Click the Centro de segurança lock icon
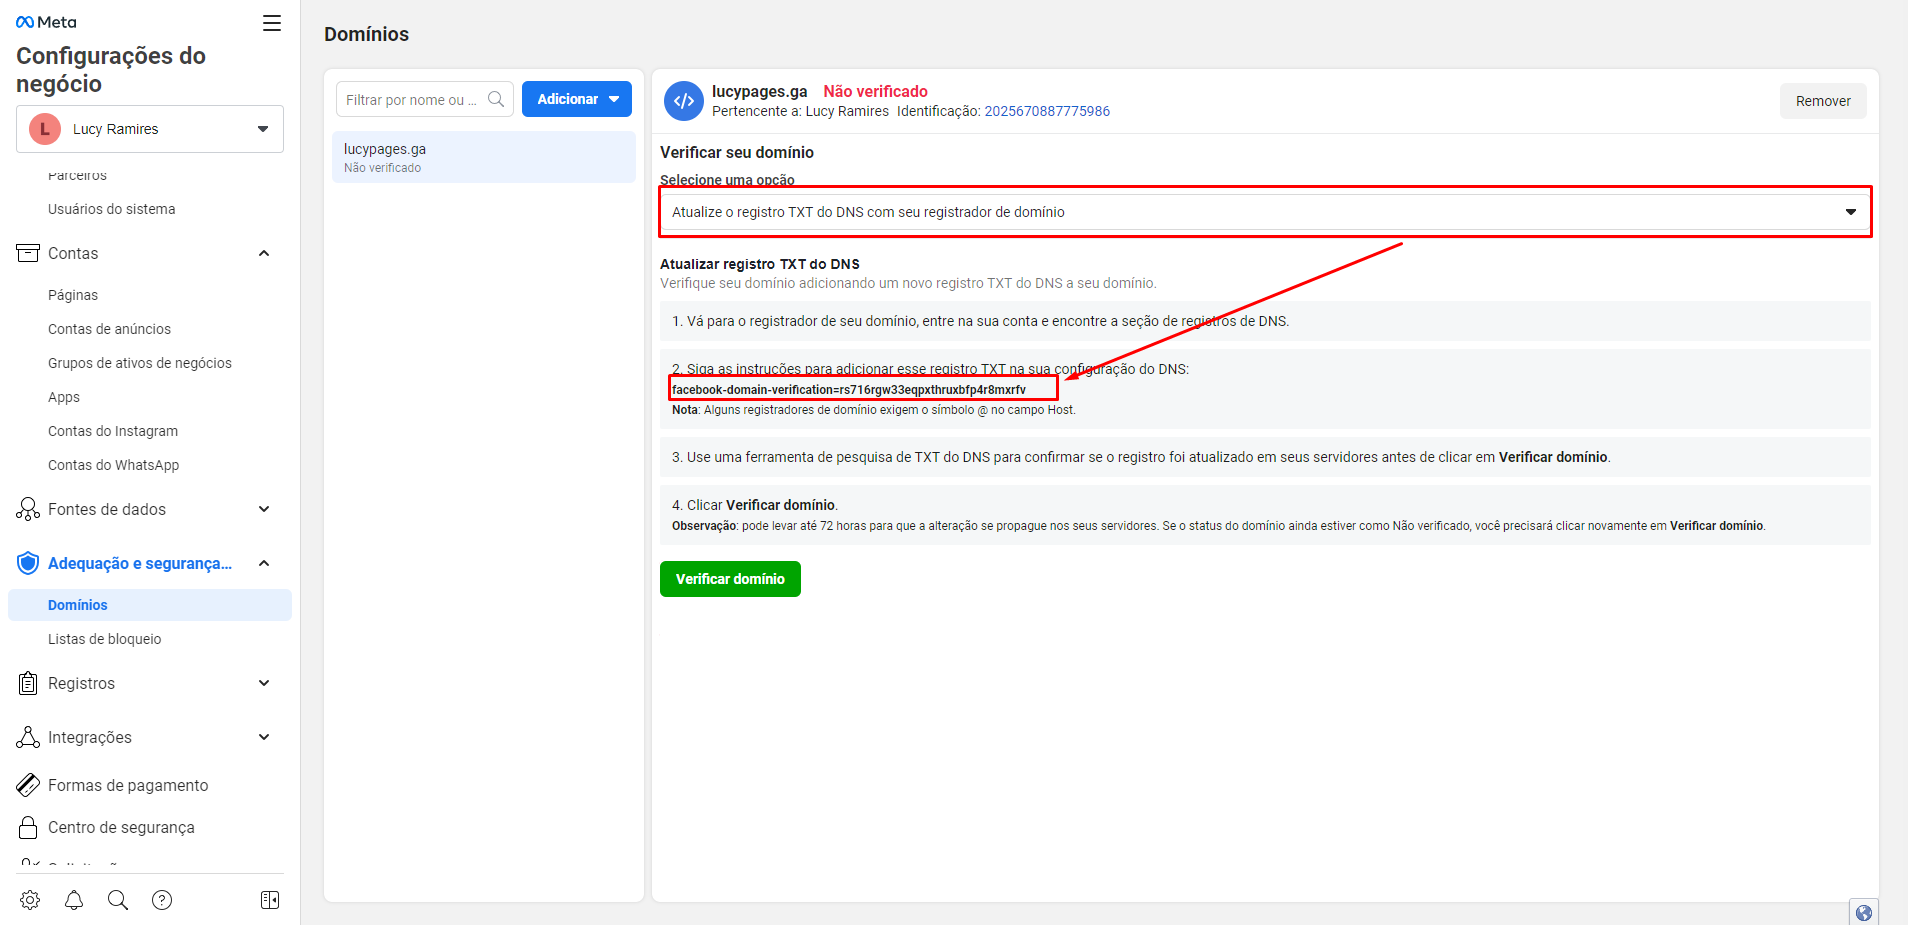This screenshot has height=925, width=1908. pyautogui.click(x=28, y=827)
